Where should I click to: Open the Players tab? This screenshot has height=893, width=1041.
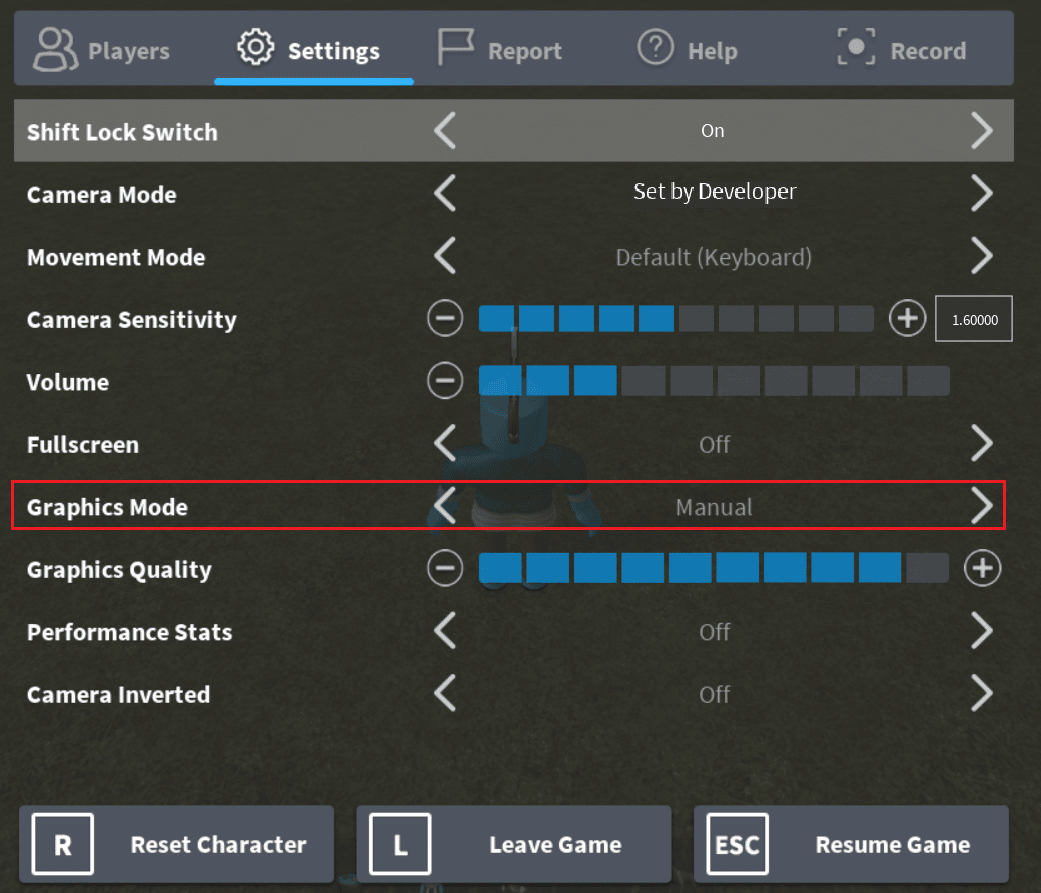tap(102, 50)
